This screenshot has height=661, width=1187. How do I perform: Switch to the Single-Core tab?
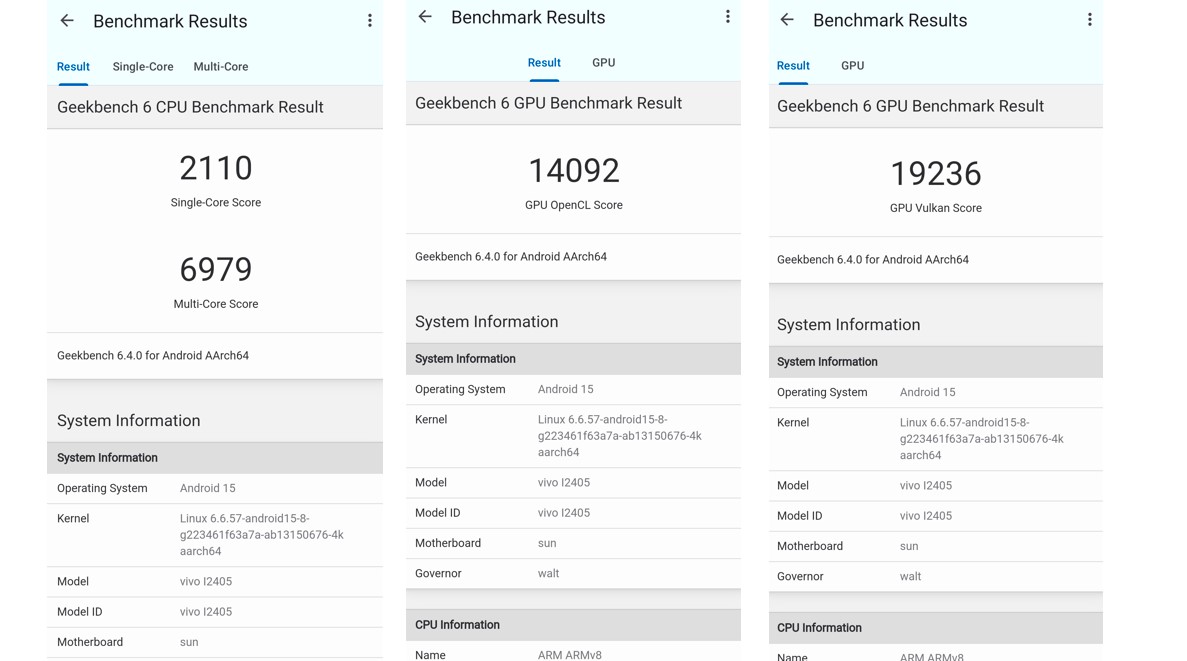(x=143, y=67)
